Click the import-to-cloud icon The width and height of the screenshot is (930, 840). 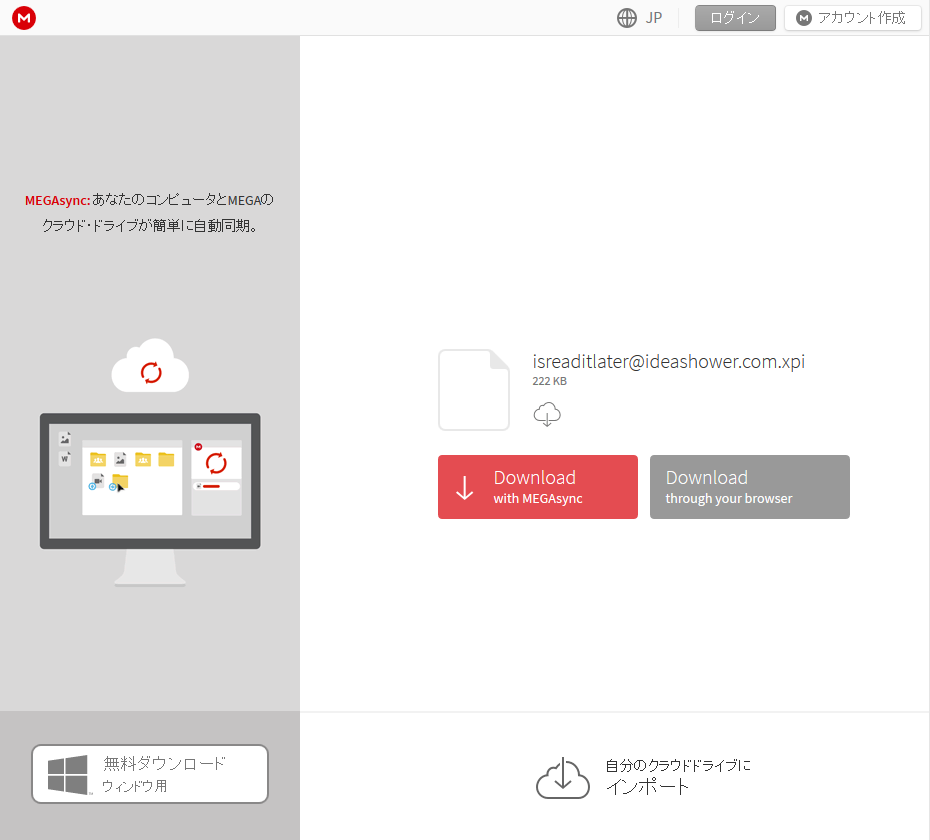point(563,778)
